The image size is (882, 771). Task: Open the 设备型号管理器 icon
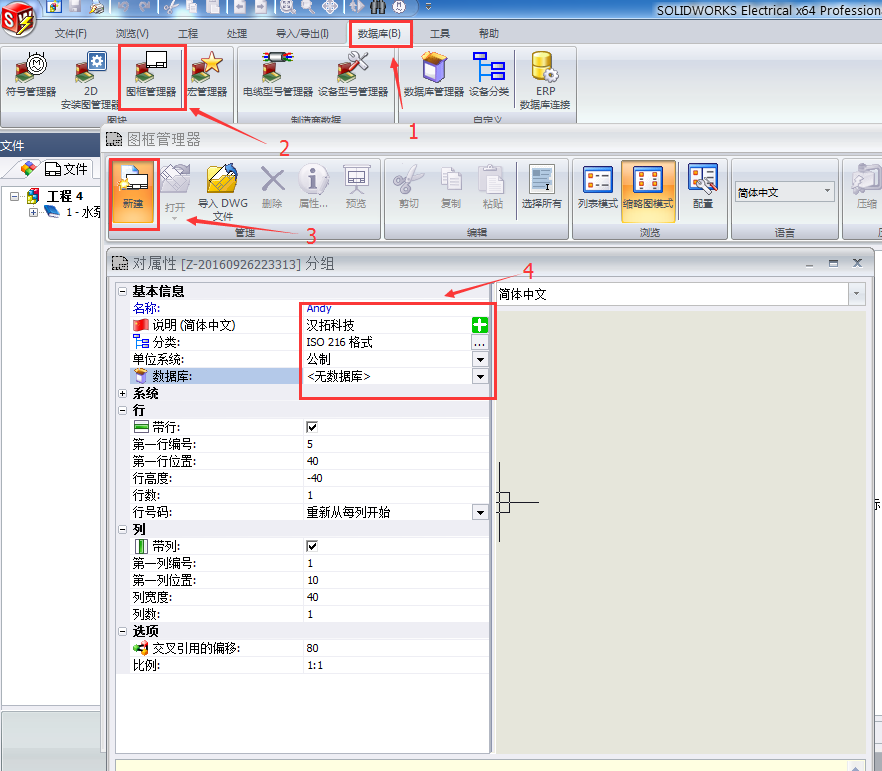[x=353, y=74]
